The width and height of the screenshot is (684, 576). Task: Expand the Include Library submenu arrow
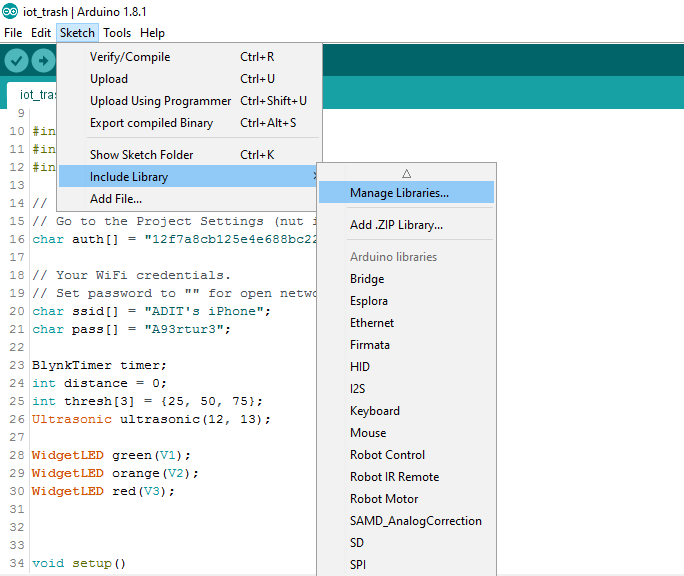tap(314, 177)
